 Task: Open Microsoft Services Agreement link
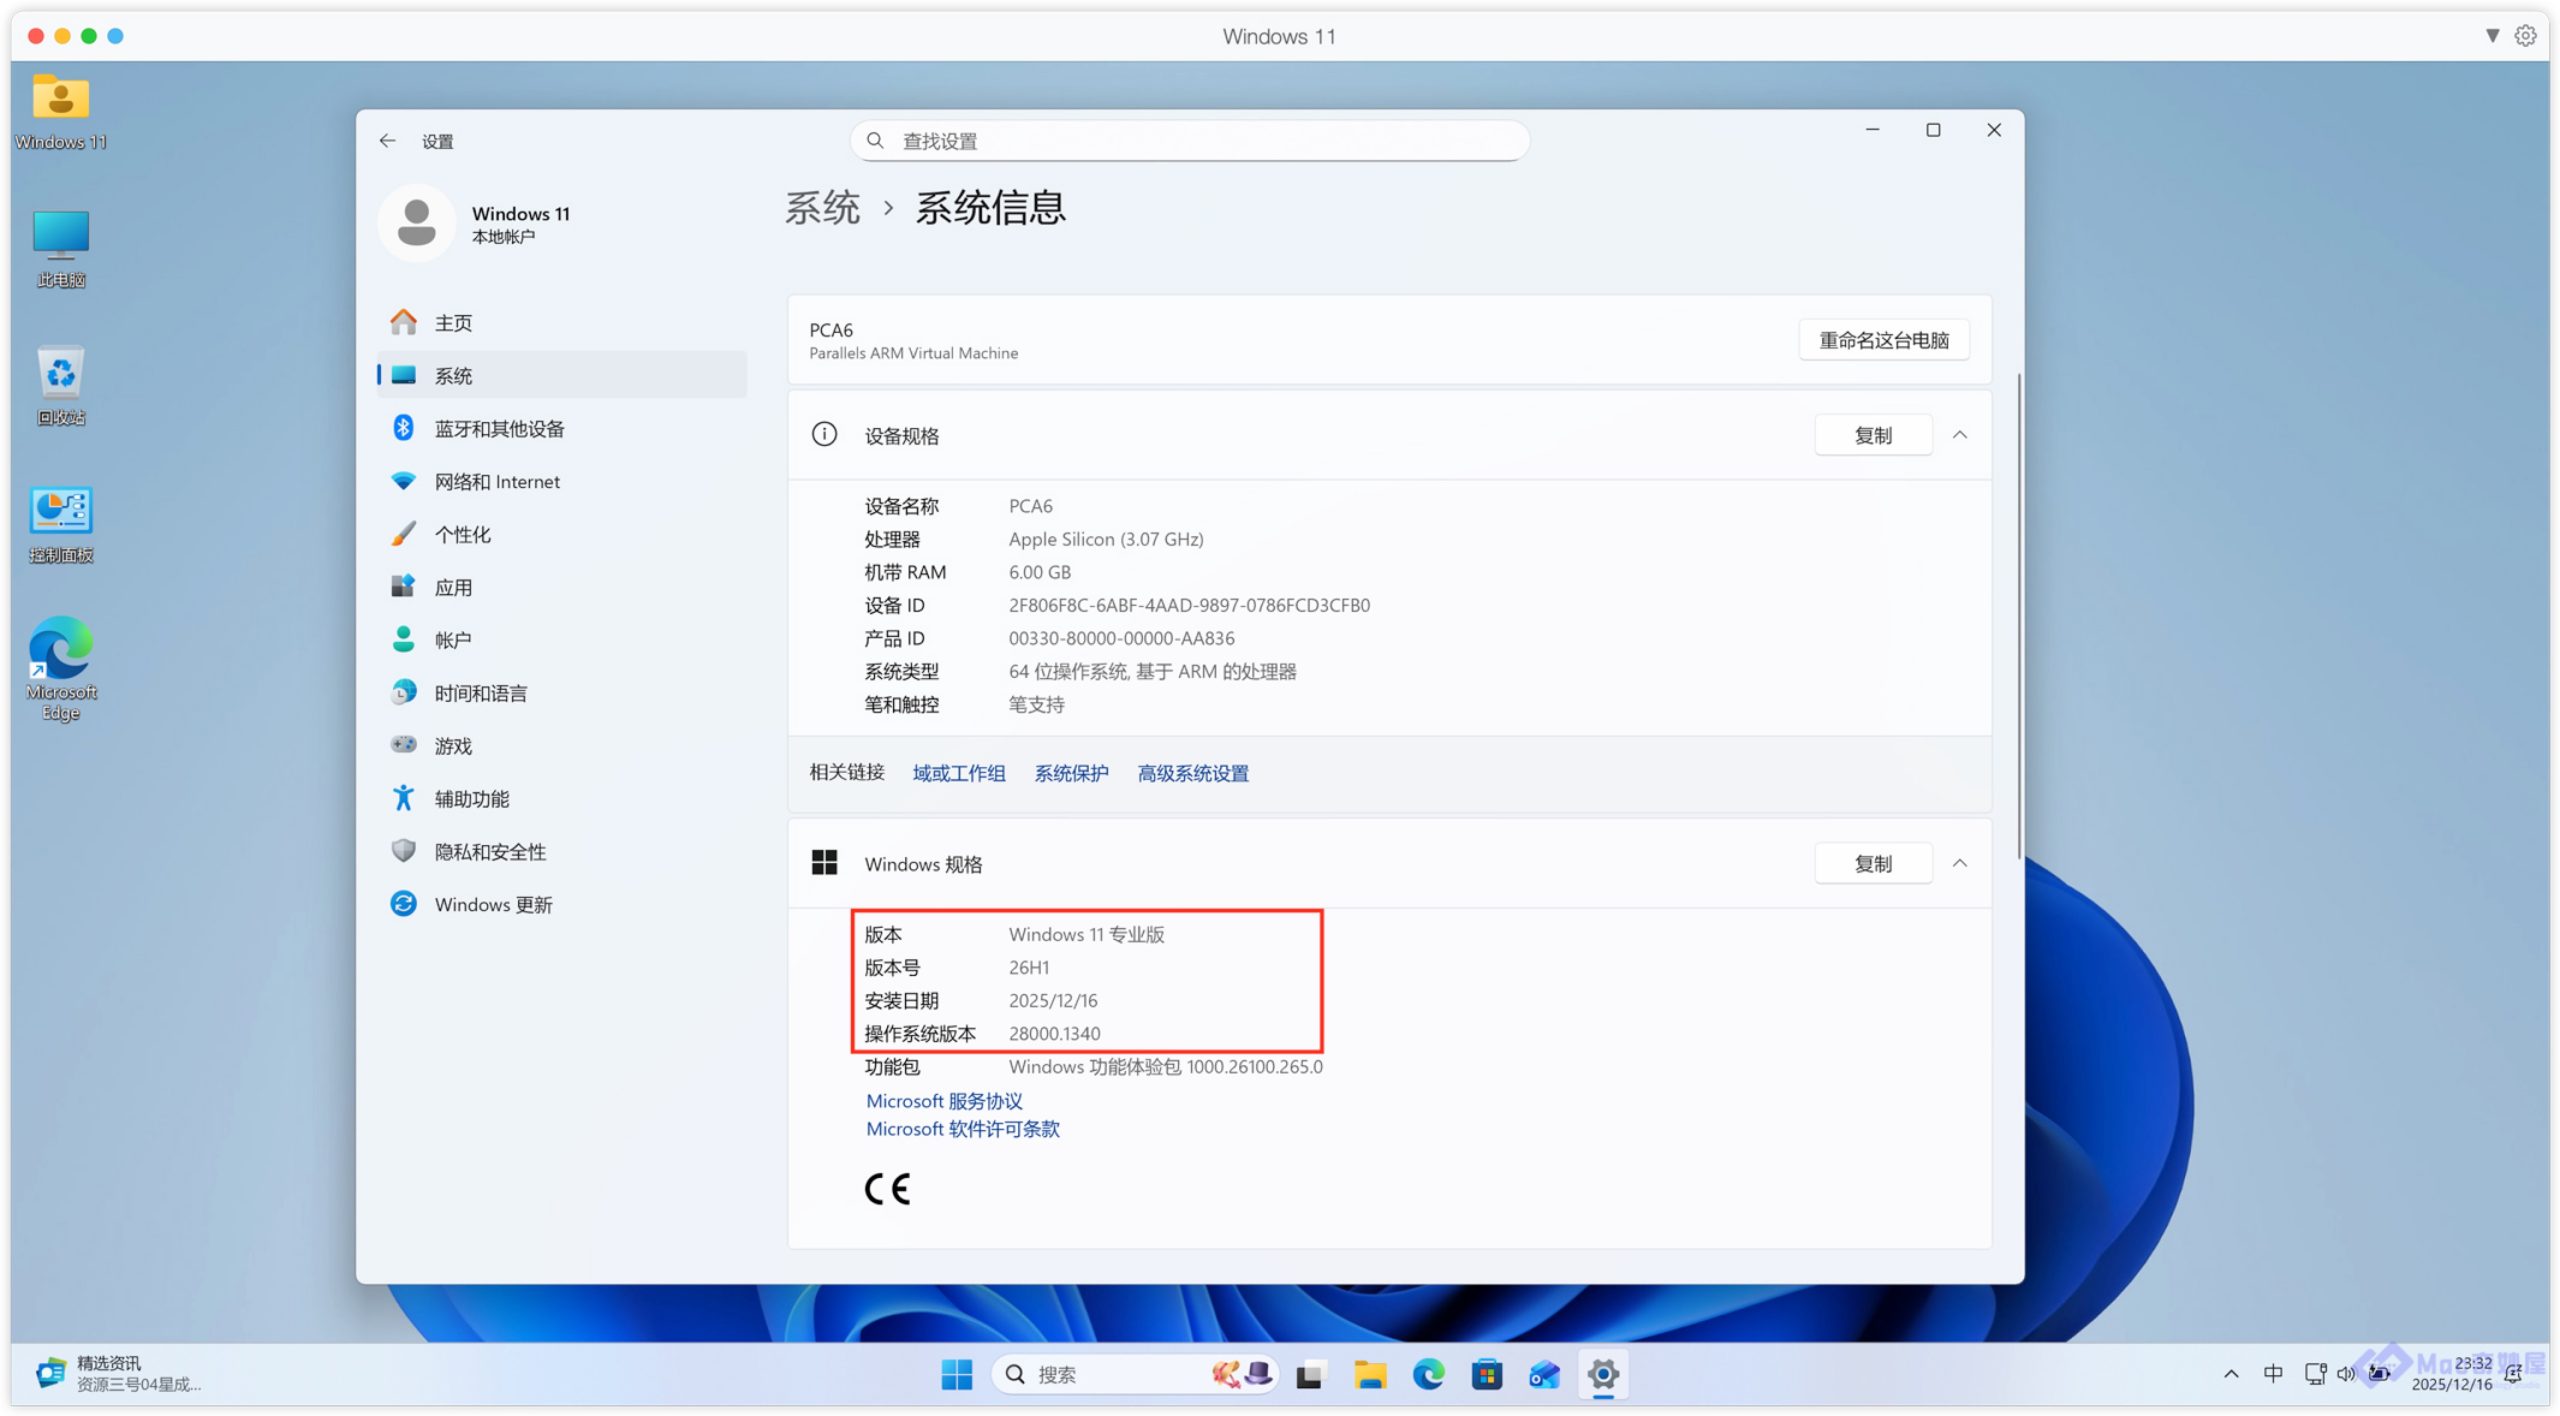coord(943,1101)
